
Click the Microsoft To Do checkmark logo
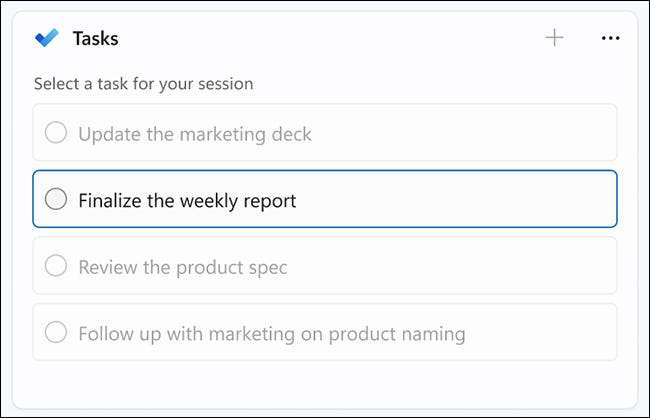point(47,39)
